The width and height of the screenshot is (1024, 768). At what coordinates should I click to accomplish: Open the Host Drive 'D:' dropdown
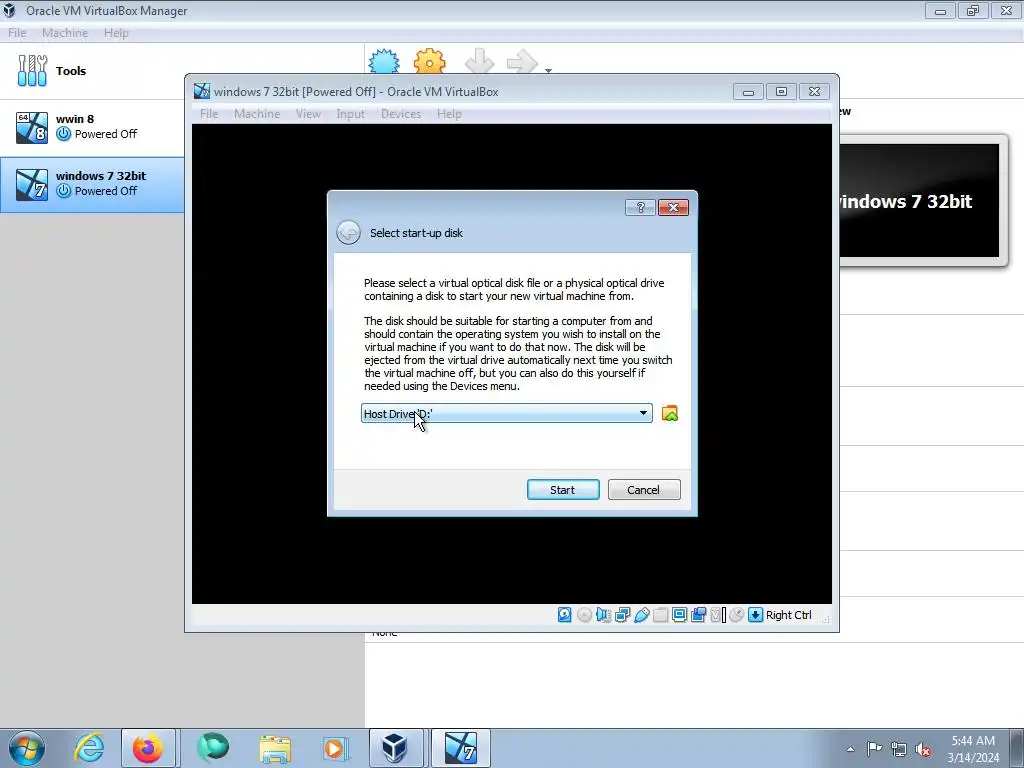coord(507,413)
